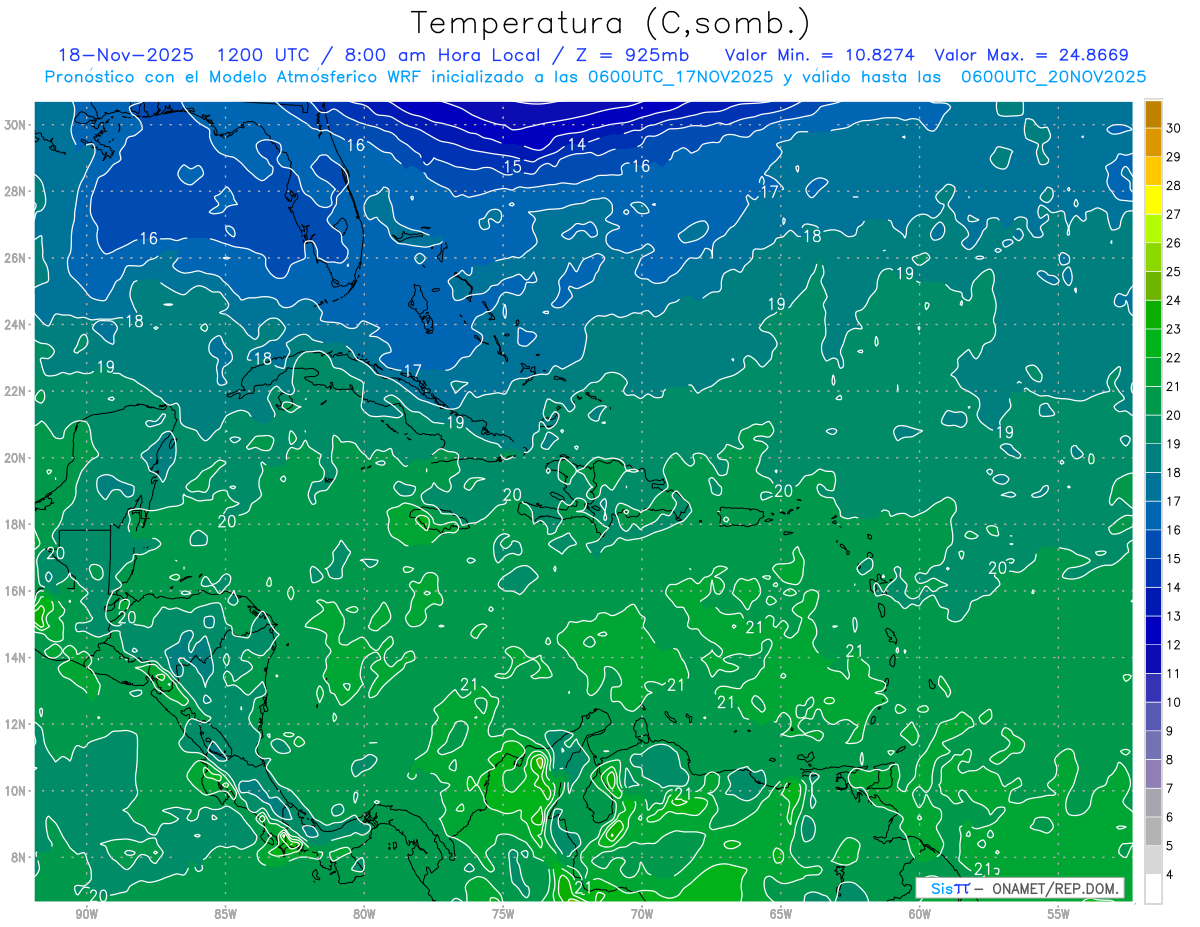Screen dimensions: 1200x927
Task: Click the colorbar value label "20"
Action: [x=1174, y=415]
